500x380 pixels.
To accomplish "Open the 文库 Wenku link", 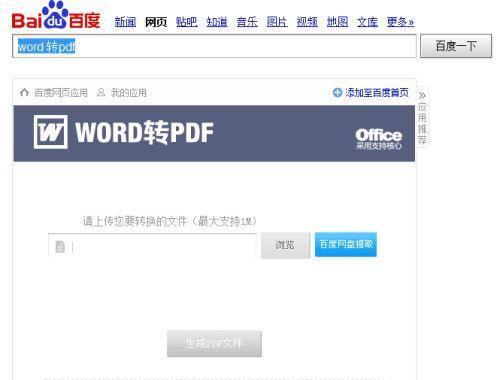I will (x=367, y=22).
